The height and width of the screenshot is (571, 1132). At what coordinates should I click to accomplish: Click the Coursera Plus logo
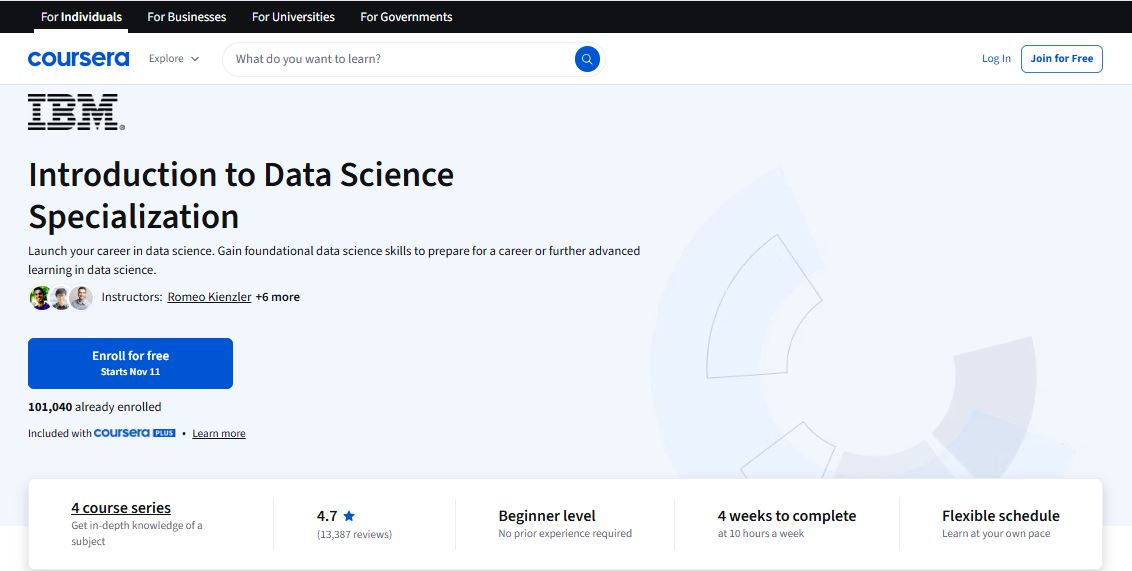[135, 433]
